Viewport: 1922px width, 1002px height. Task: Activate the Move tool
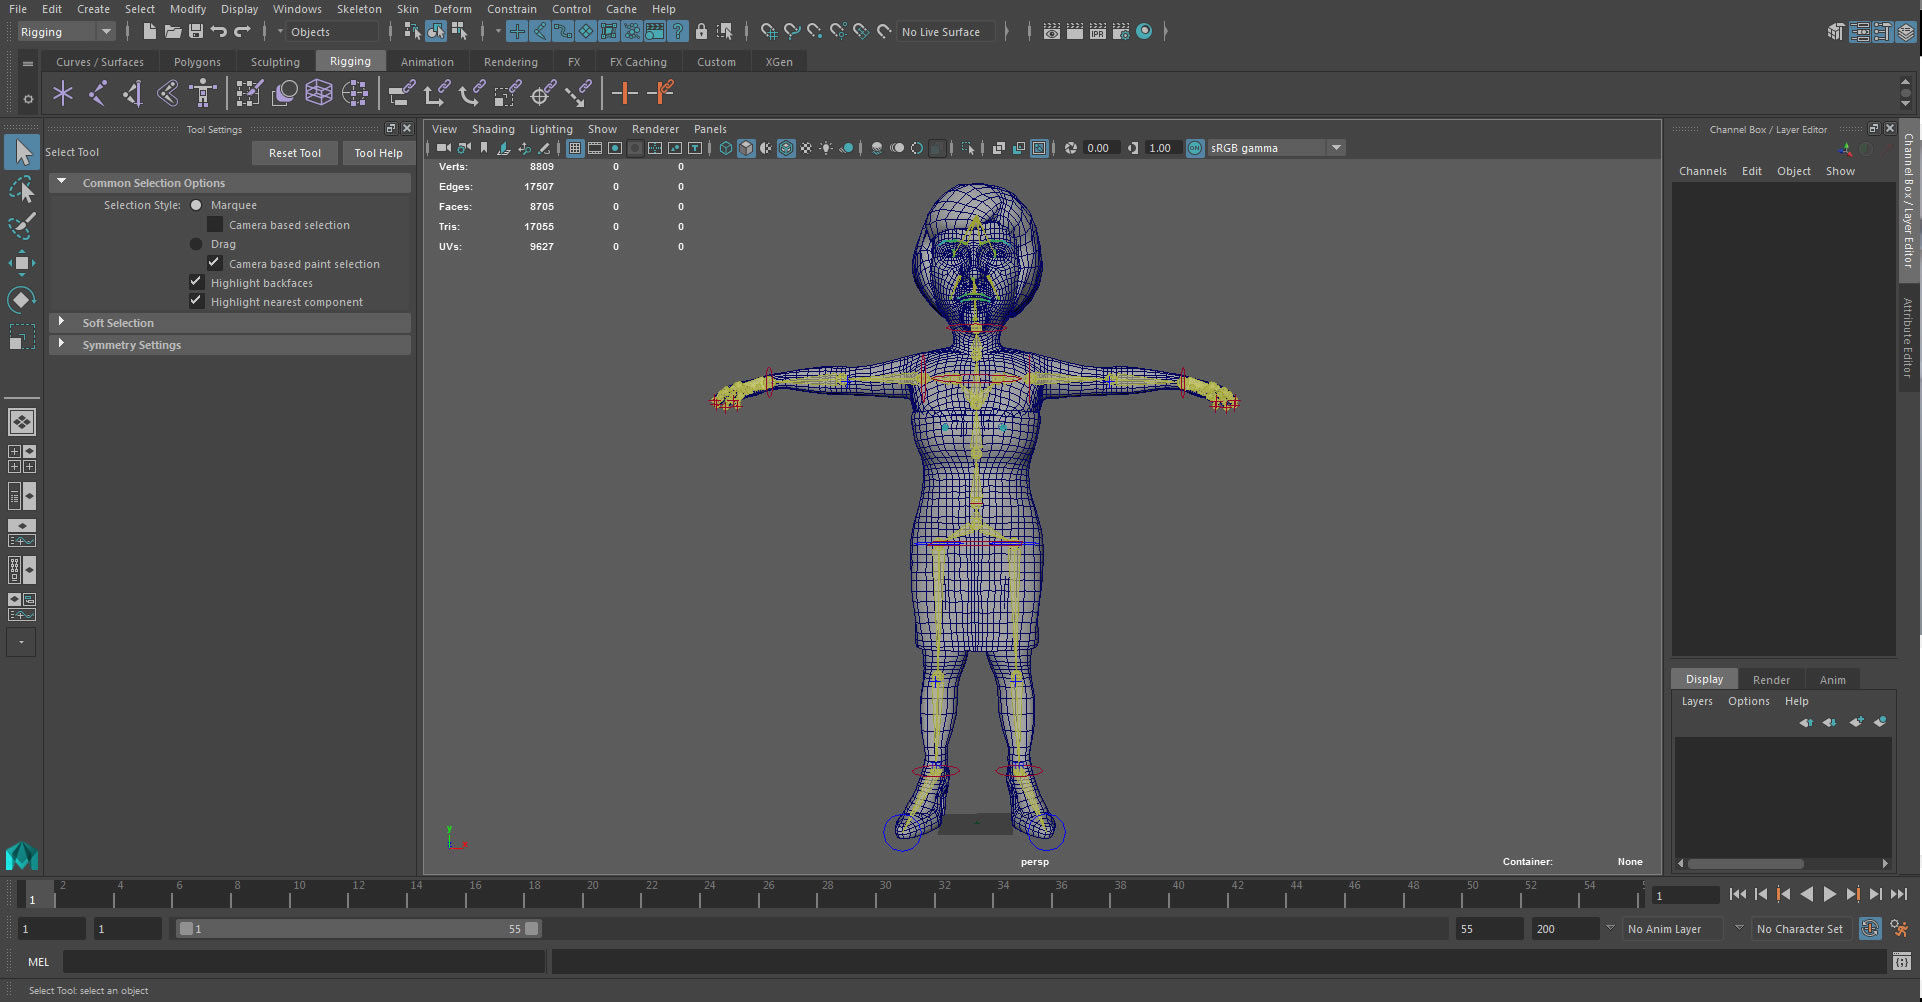(22, 263)
